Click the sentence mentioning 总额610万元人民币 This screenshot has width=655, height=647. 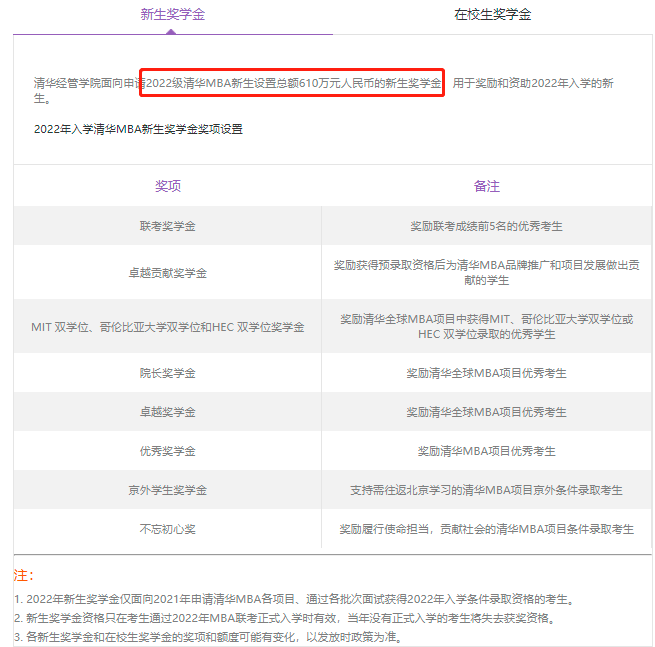[x=324, y=90]
